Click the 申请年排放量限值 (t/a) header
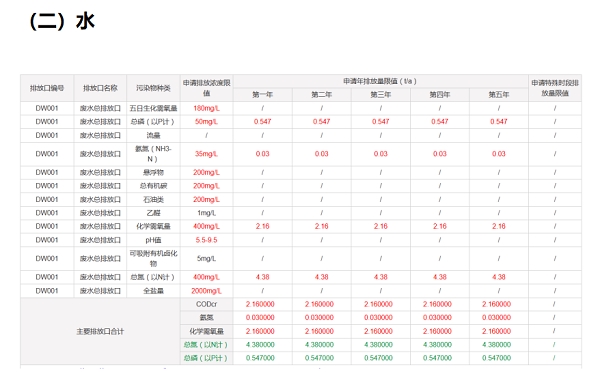 (x=380, y=81)
